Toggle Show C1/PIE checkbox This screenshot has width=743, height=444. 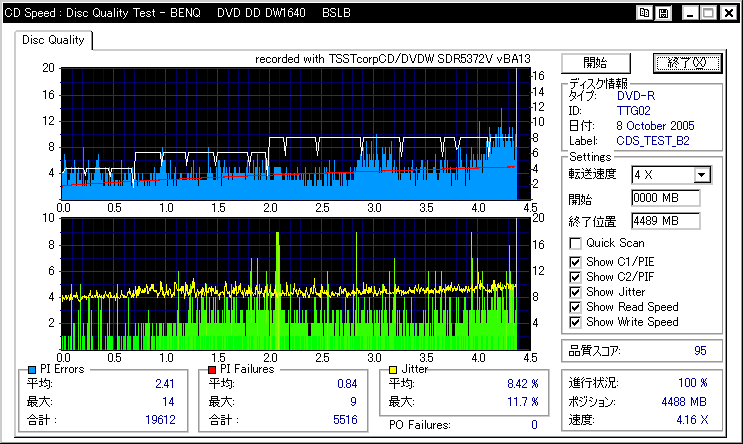coord(575,262)
